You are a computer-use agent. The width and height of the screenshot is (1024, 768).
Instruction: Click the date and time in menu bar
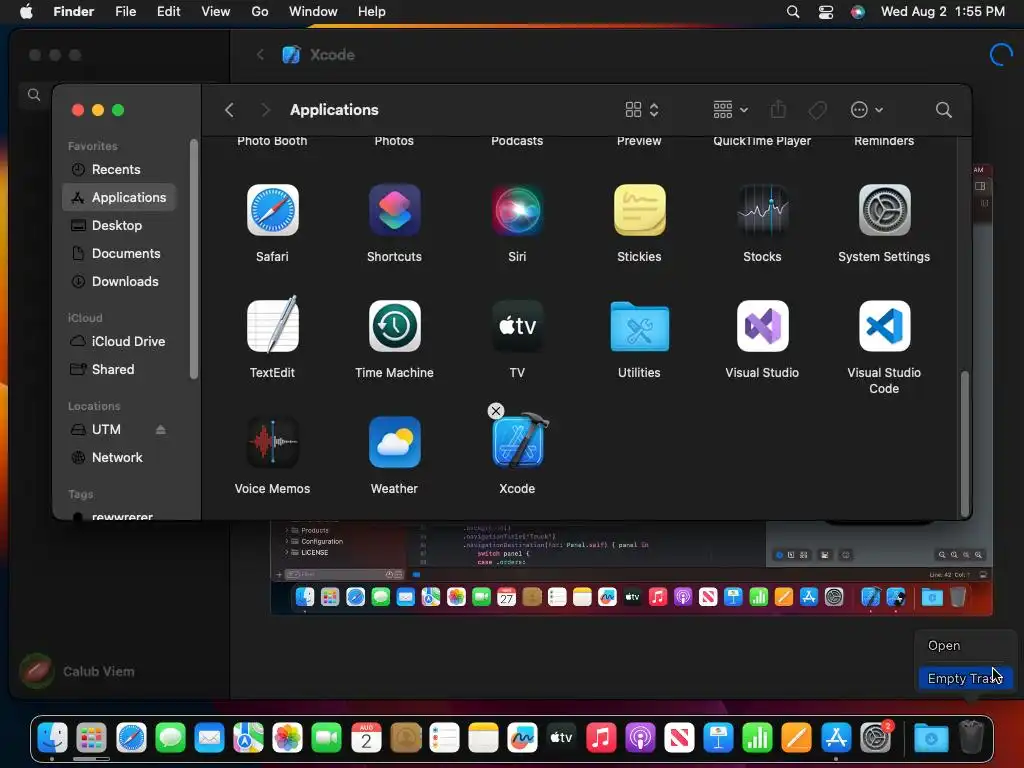click(943, 12)
